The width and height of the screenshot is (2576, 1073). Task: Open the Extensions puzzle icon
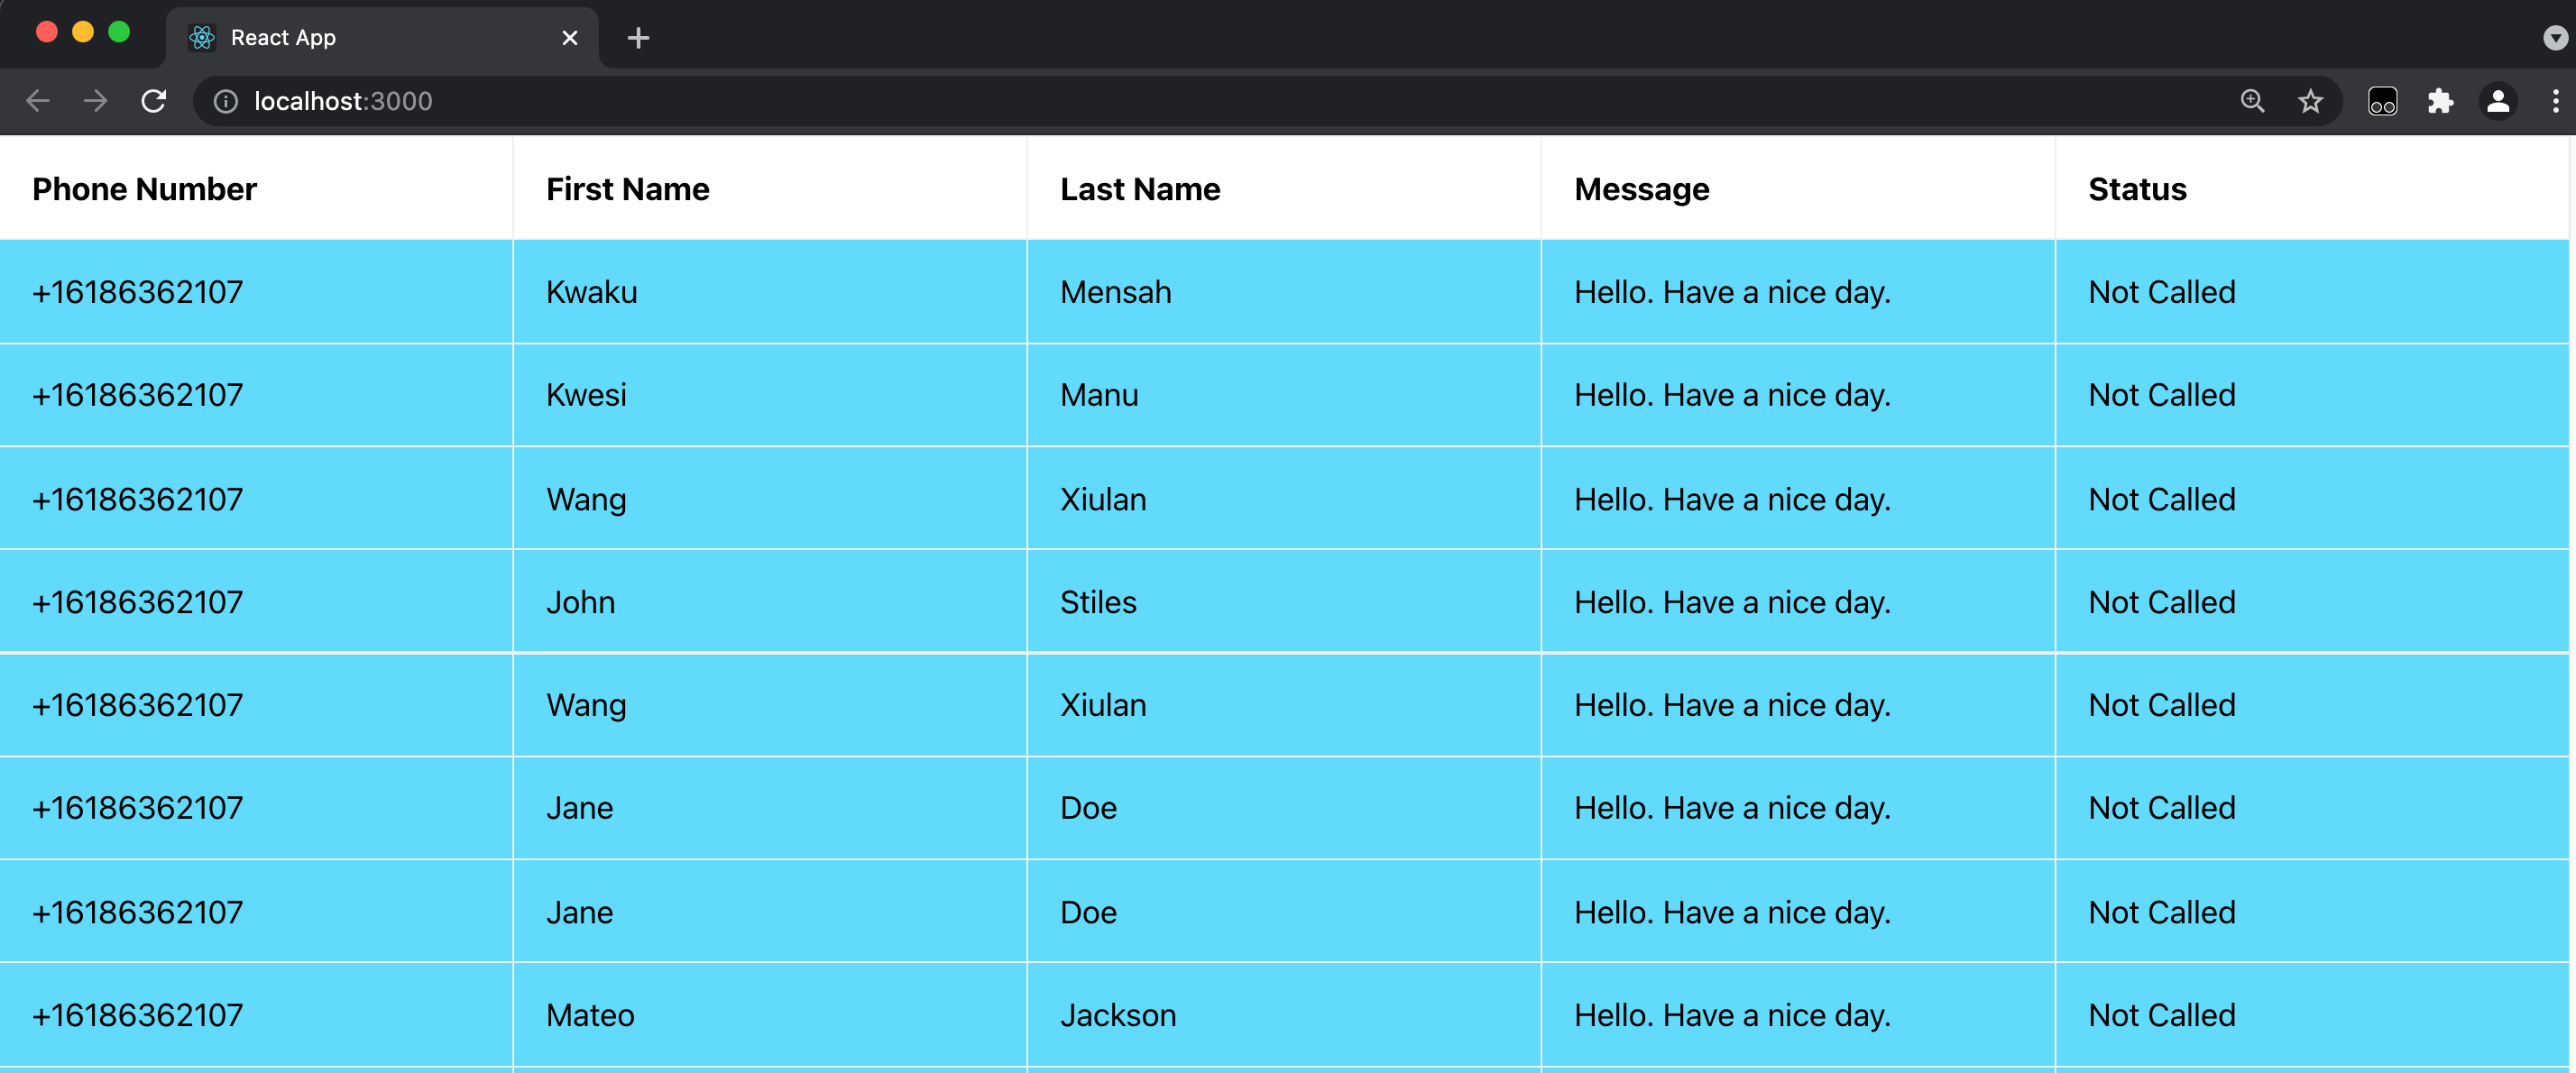coord(2440,101)
